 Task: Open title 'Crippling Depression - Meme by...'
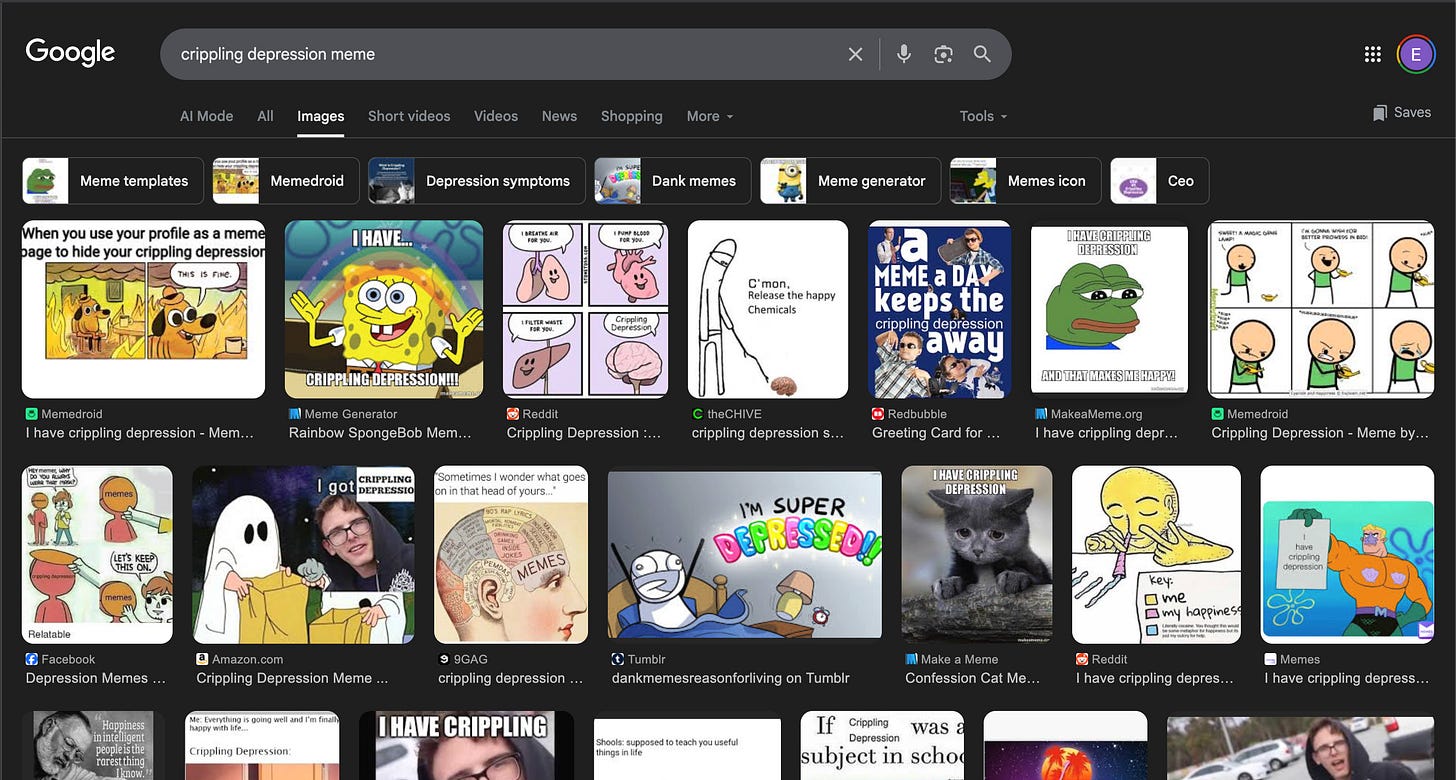(x=1321, y=433)
